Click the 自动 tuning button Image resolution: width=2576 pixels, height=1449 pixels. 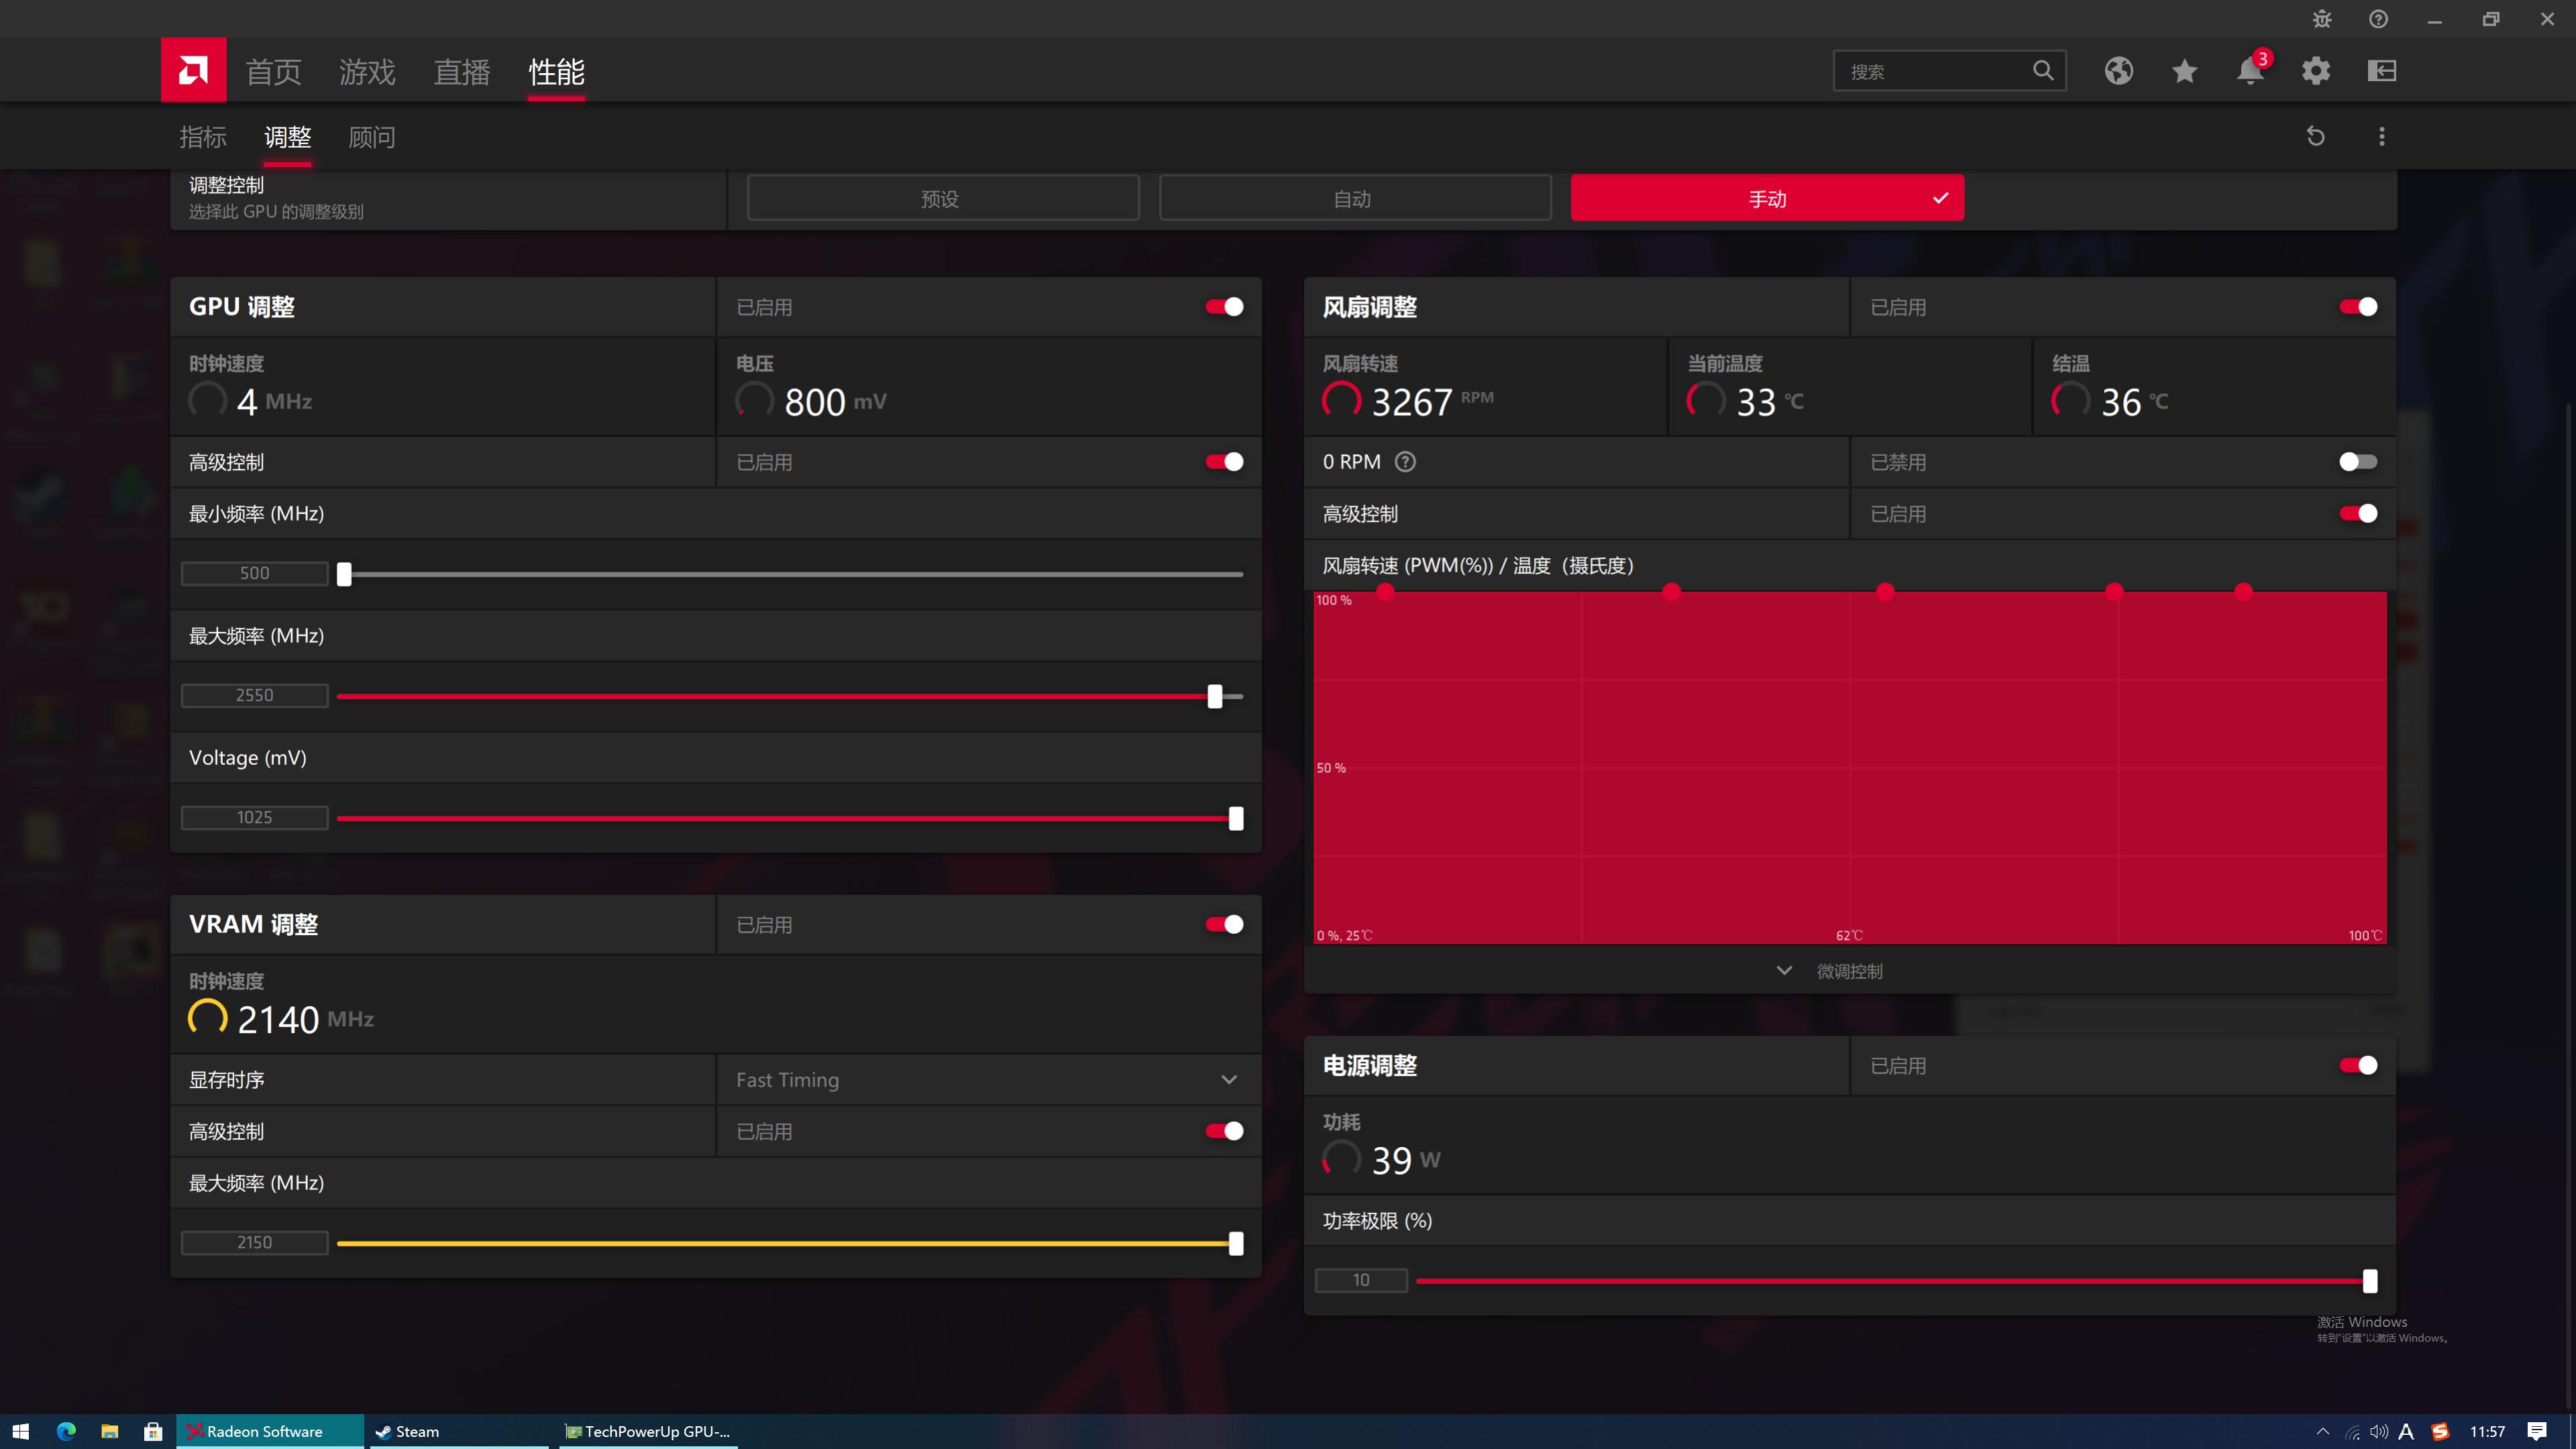1354,197
